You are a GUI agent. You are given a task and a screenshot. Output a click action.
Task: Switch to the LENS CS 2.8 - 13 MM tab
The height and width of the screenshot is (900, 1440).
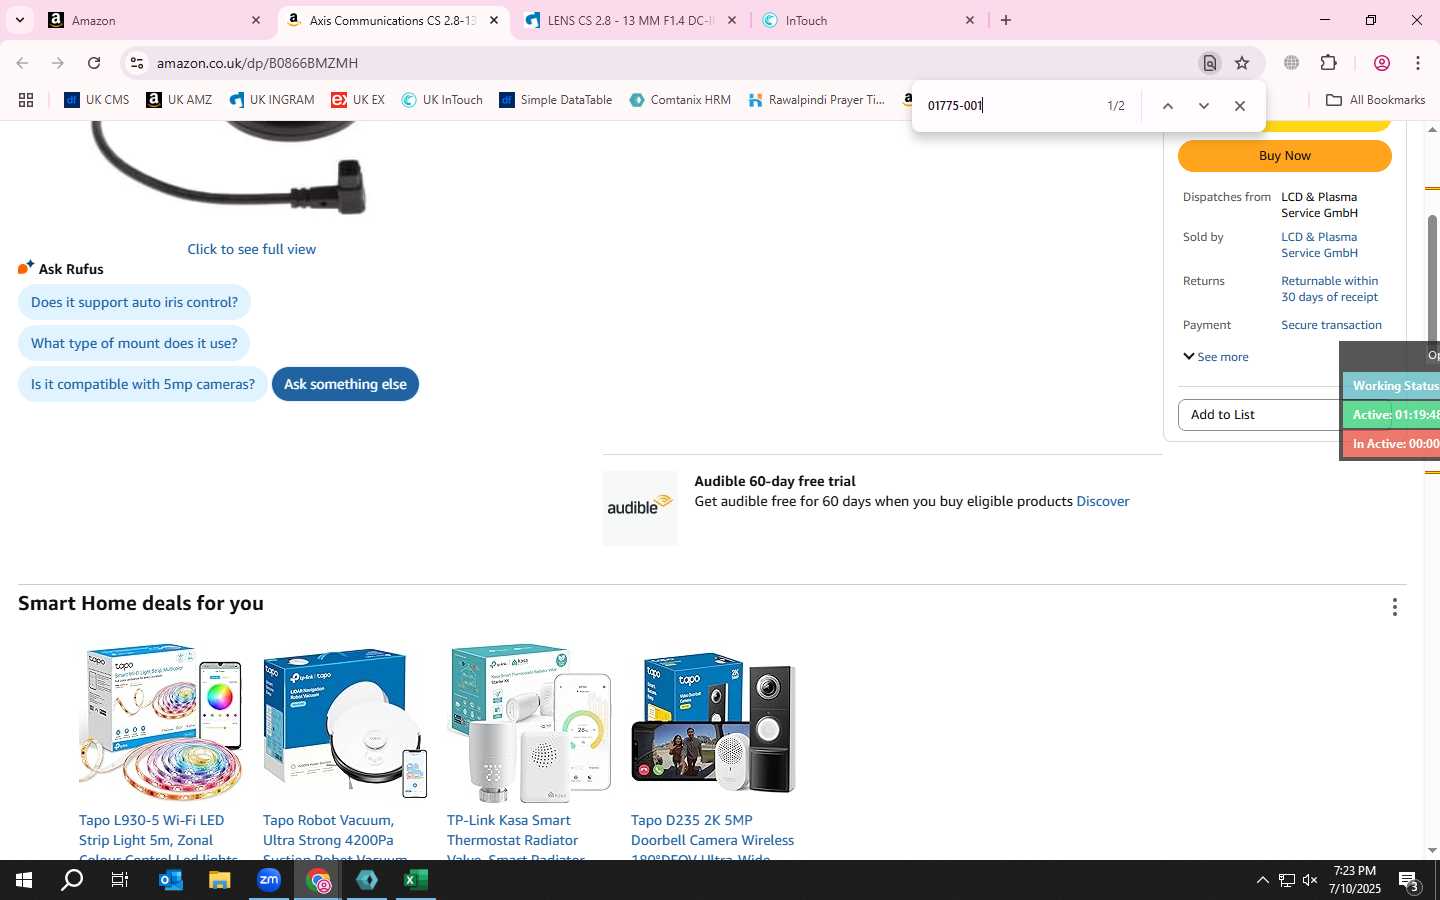coord(631,20)
